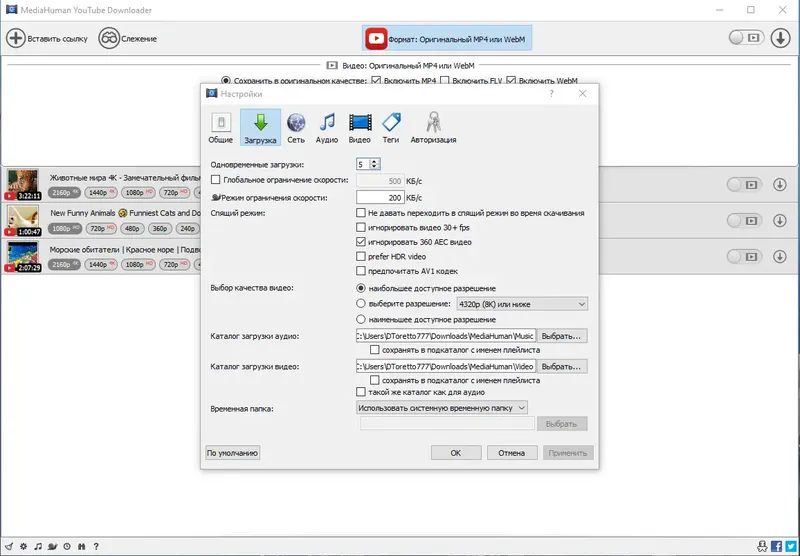Select 480p quality for New Funny Animals

pos(132,228)
